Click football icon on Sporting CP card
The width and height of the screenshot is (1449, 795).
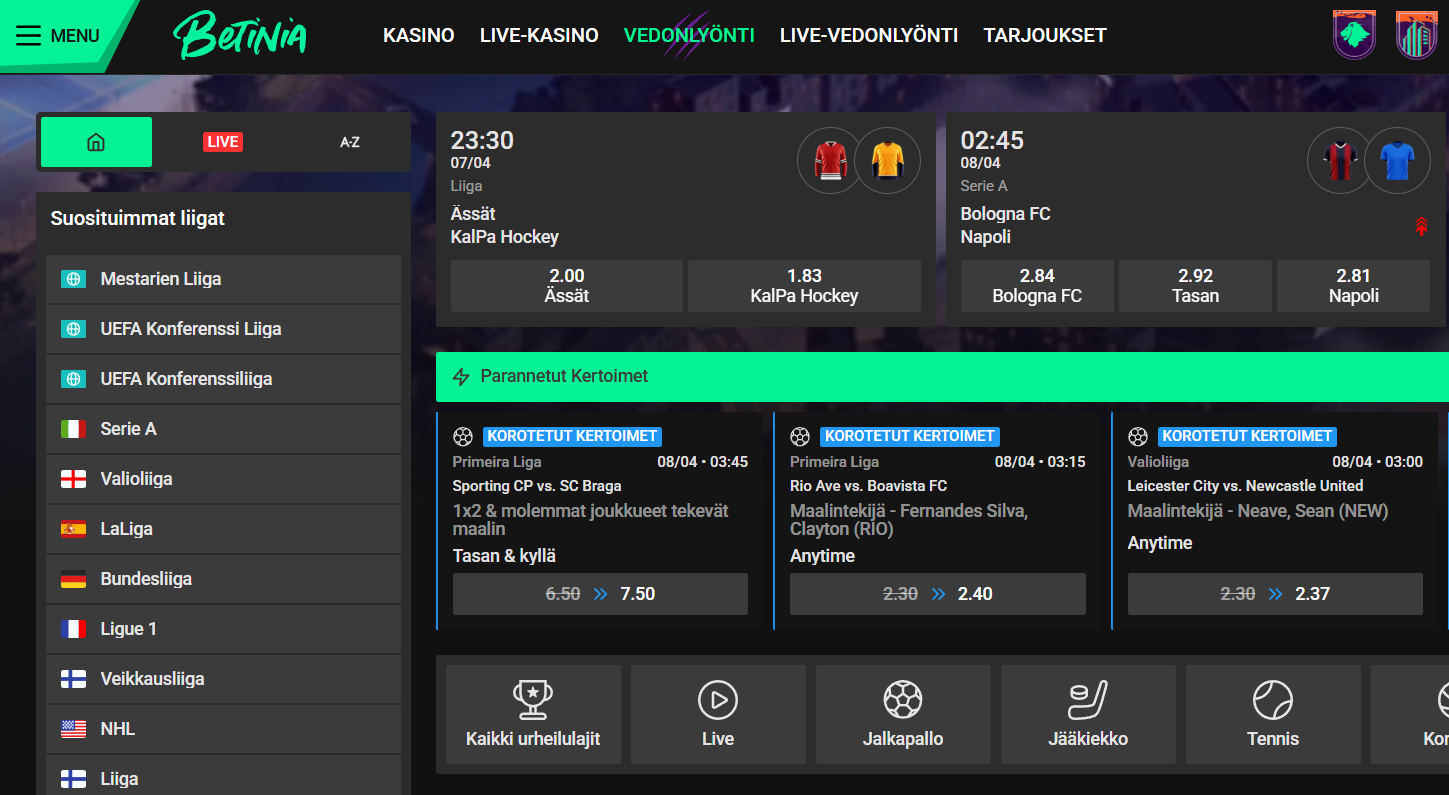click(463, 436)
